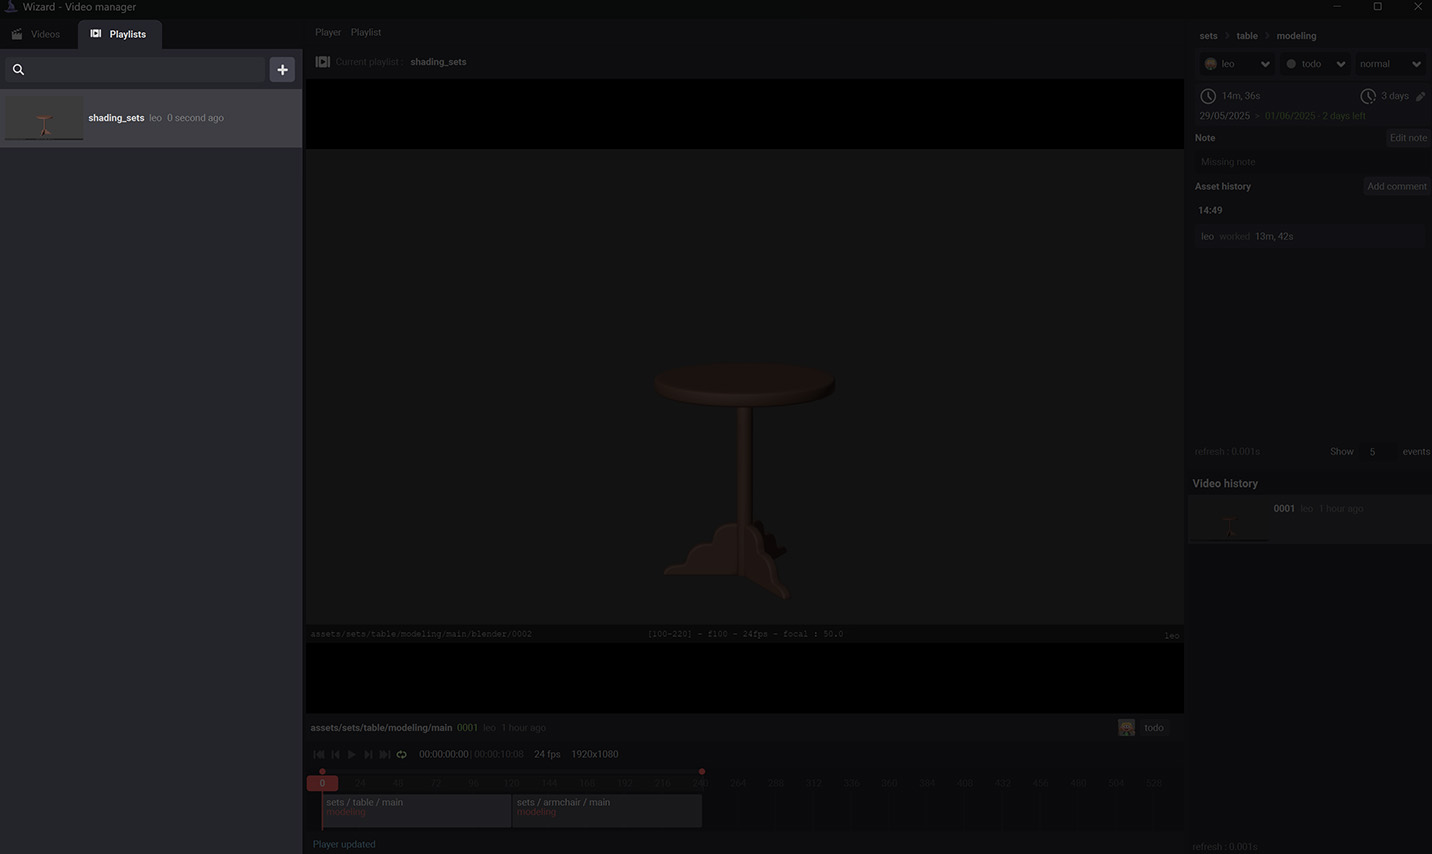Toggle the loop playback icon
1432x854 pixels.
pos(402,755)
